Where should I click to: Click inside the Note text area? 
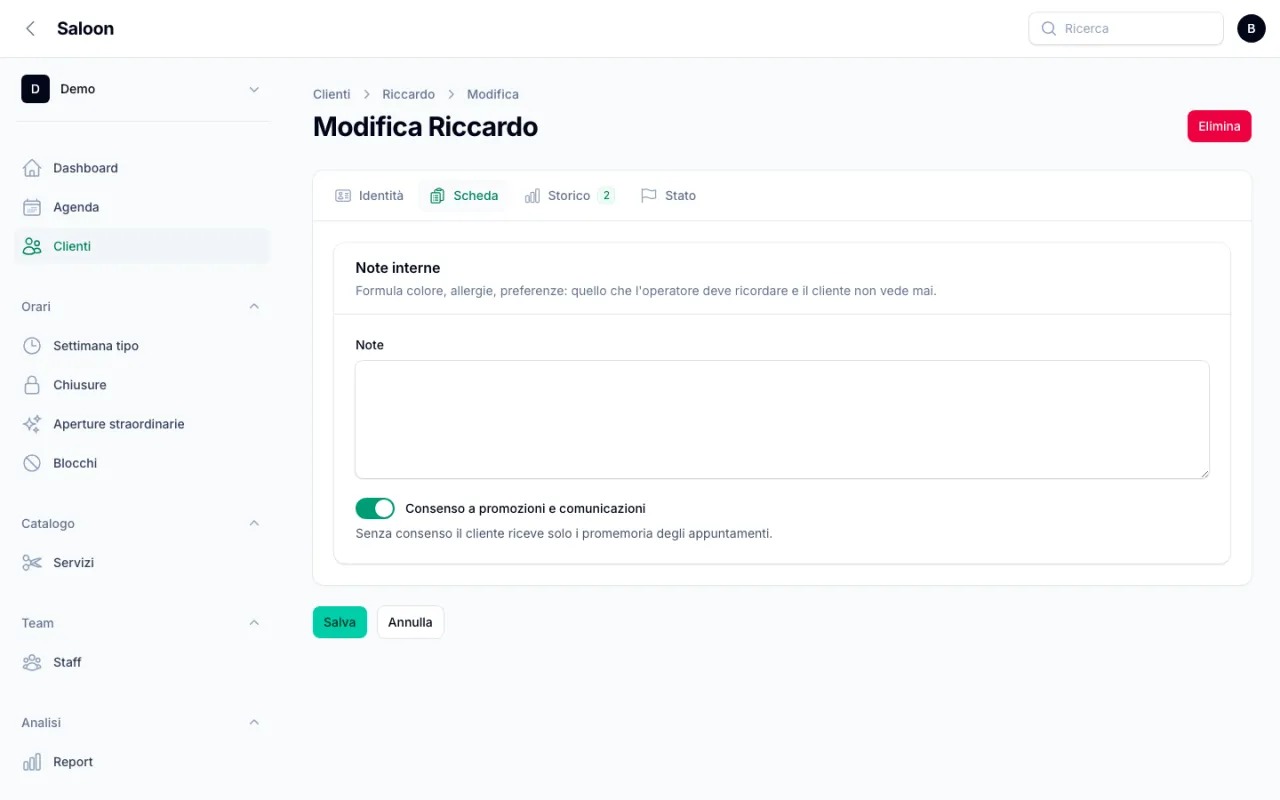(x=782, y=420)
